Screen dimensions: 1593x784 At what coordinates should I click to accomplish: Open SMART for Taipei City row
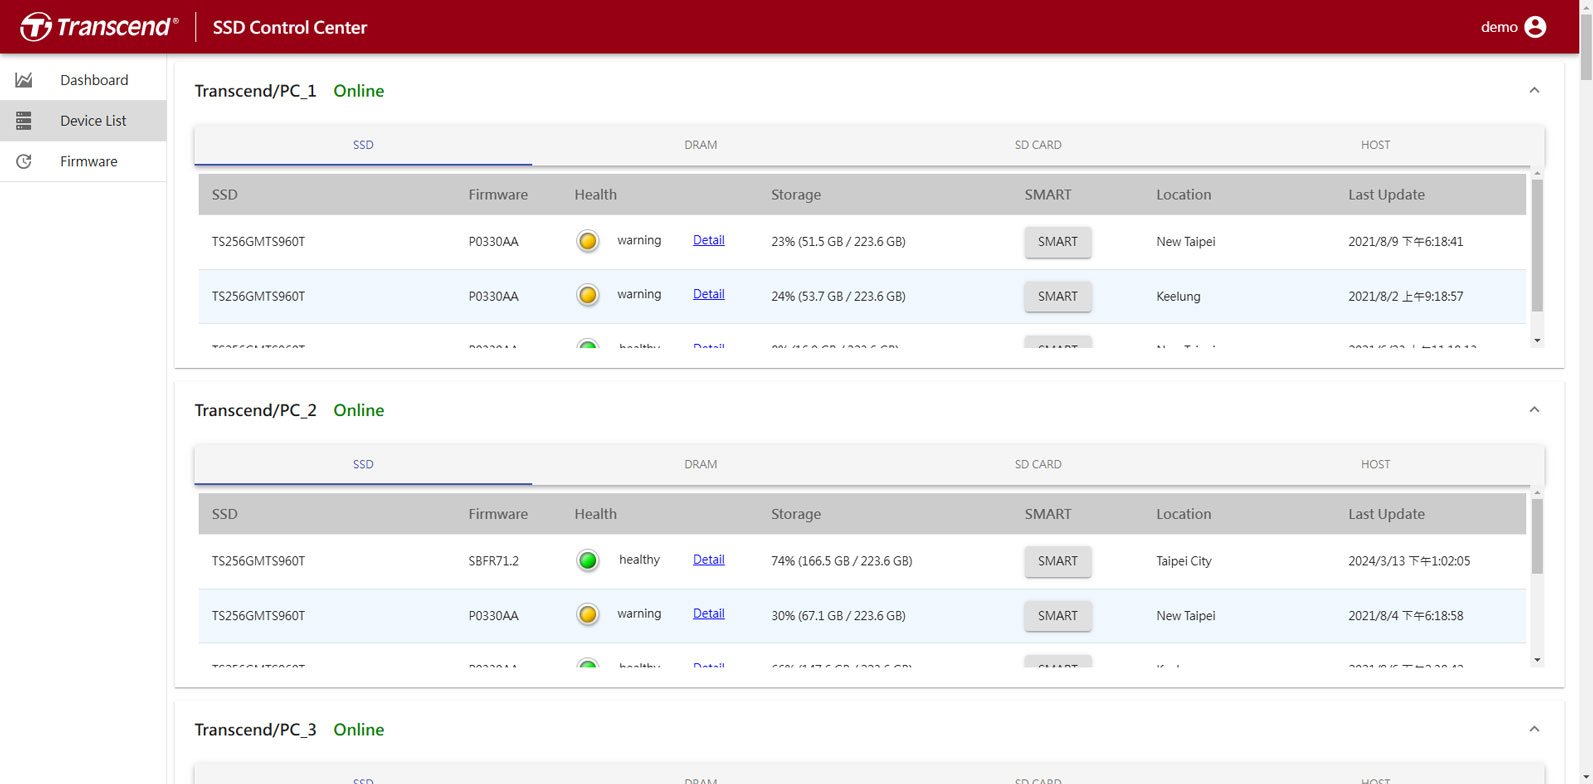click(1057, 561)
